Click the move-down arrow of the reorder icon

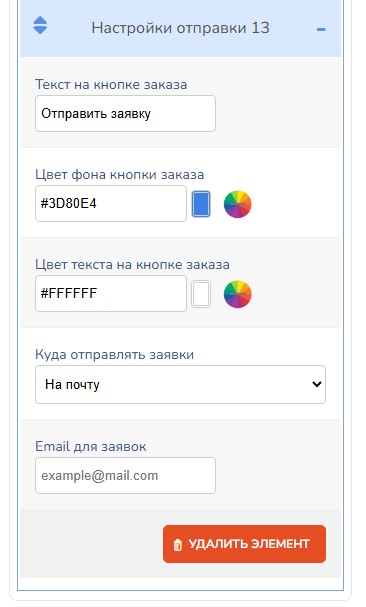click(x=40, y=31)
